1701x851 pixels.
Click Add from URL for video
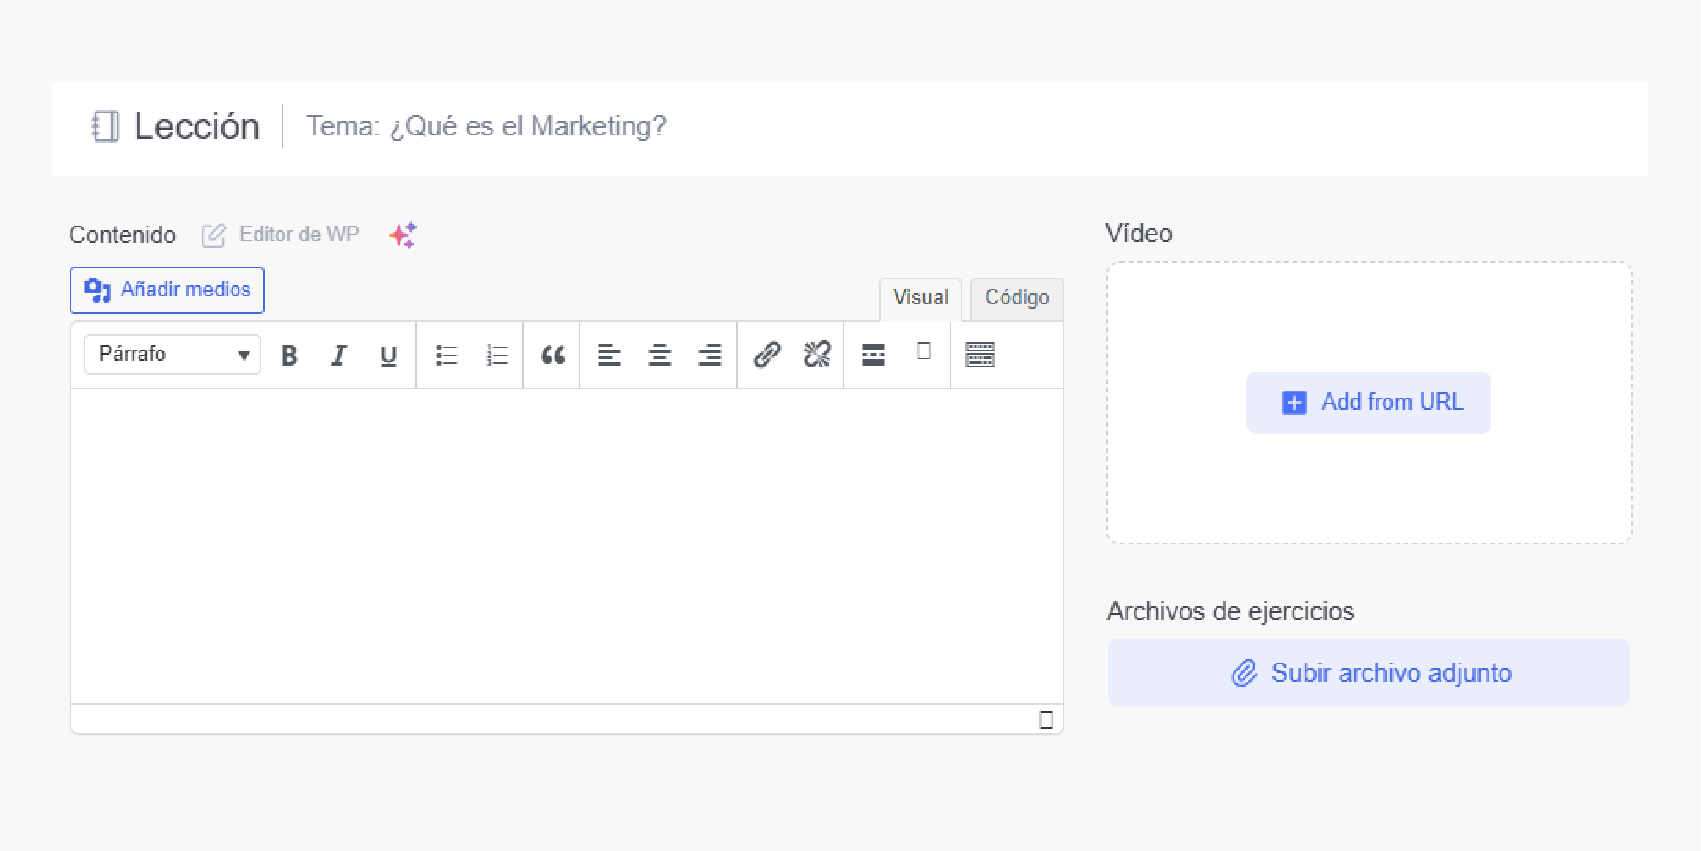[x=1368, y=402]
